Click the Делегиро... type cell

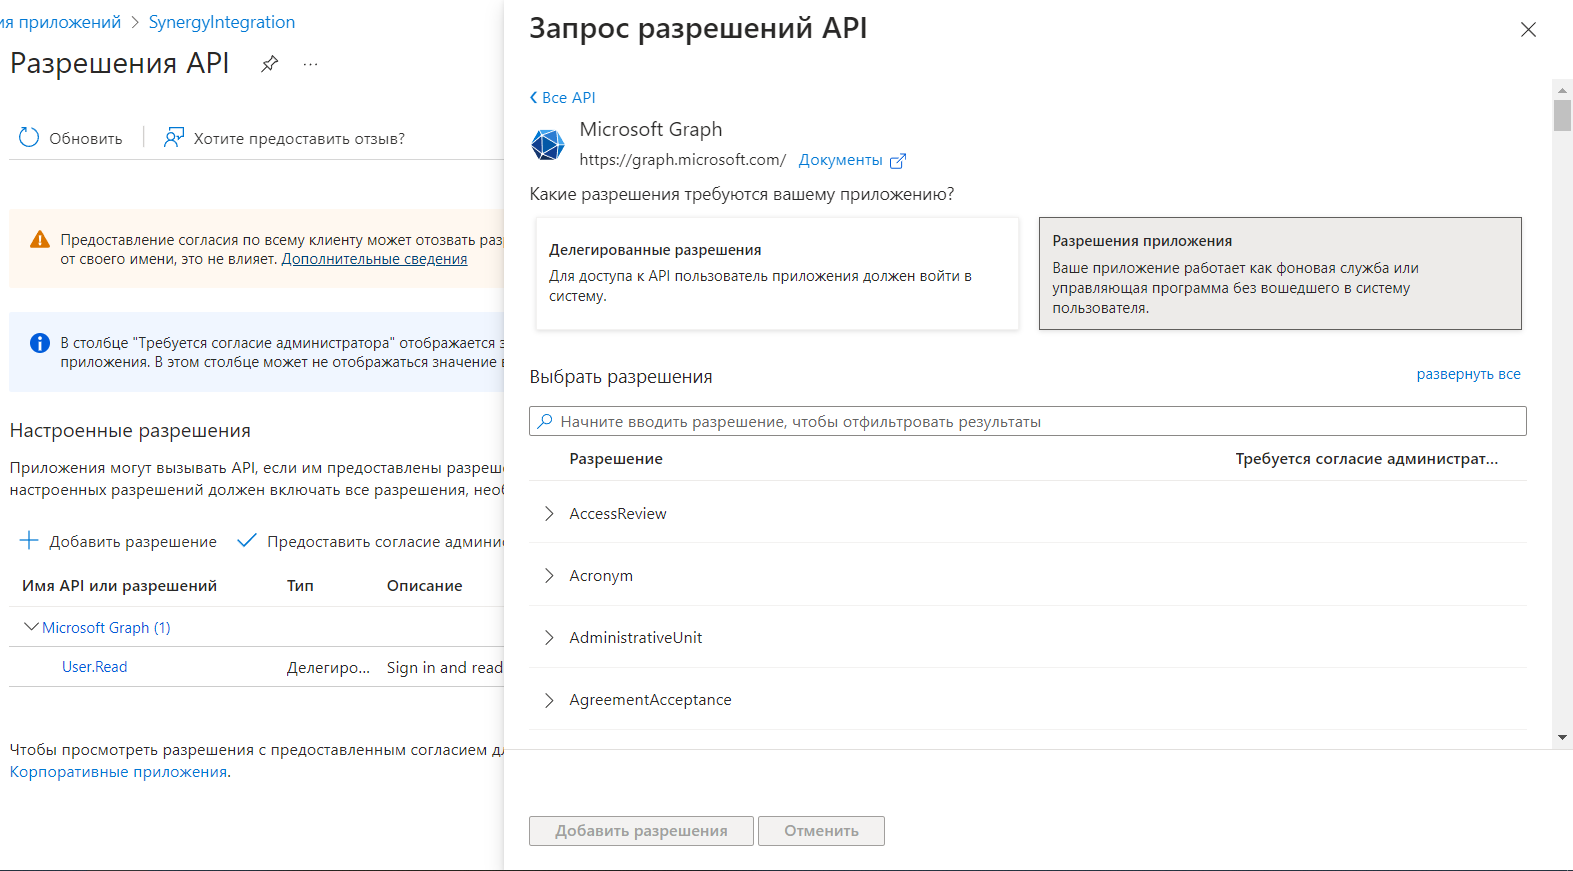328,668
